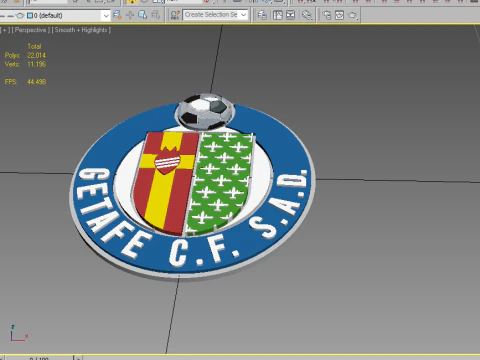Viewport: 480px width, 360px height.
Task: Open the Curve Editor icon
Action: 277,15
